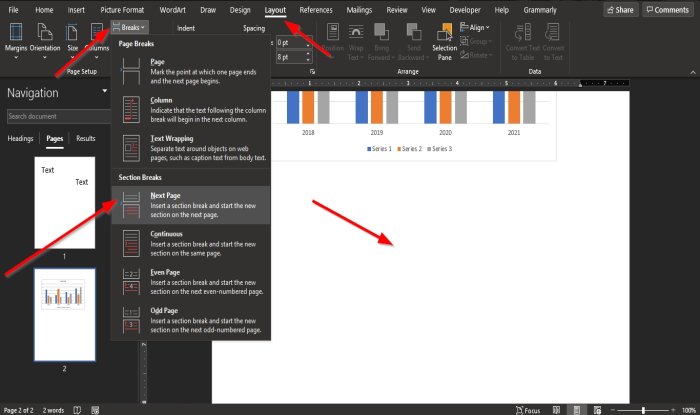
Task: Open the Mailings tab
Action: click(359, 10)
